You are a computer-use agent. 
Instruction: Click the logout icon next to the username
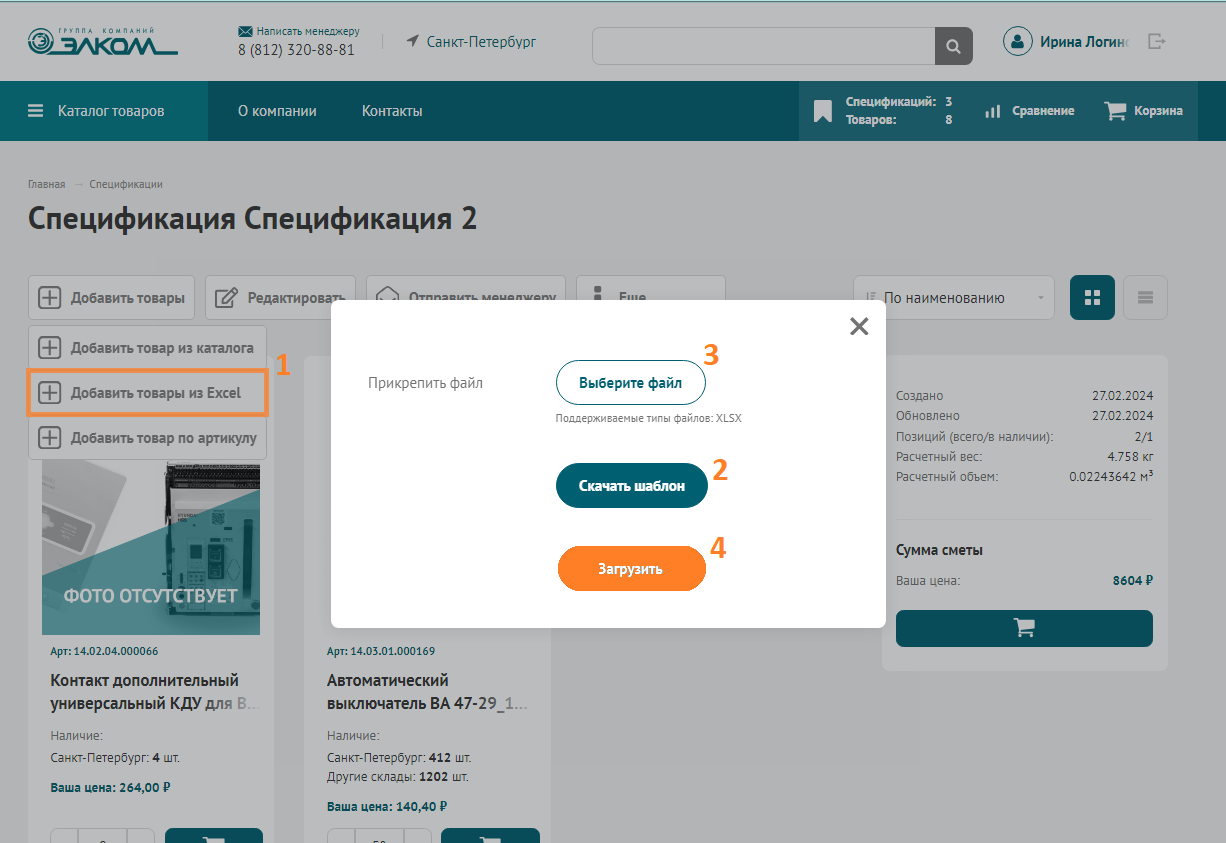[x=1157, y=42]
